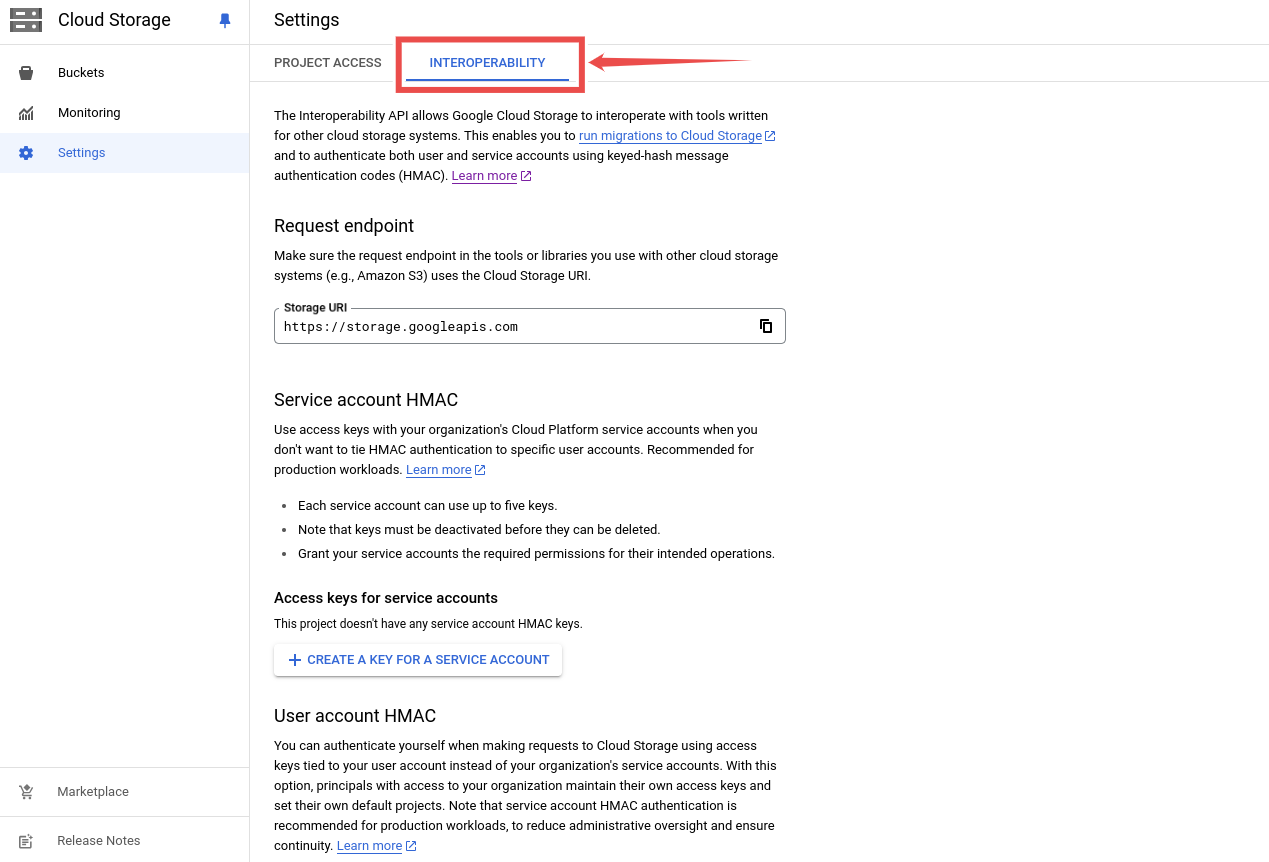
Task: Copy the Storage URI with copy icon
Action: pyautogui.click(x=766, y=326)
